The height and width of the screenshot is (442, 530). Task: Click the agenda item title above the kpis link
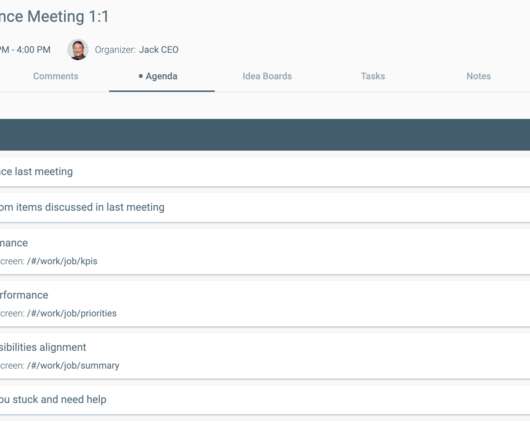[x=14, y=243]
